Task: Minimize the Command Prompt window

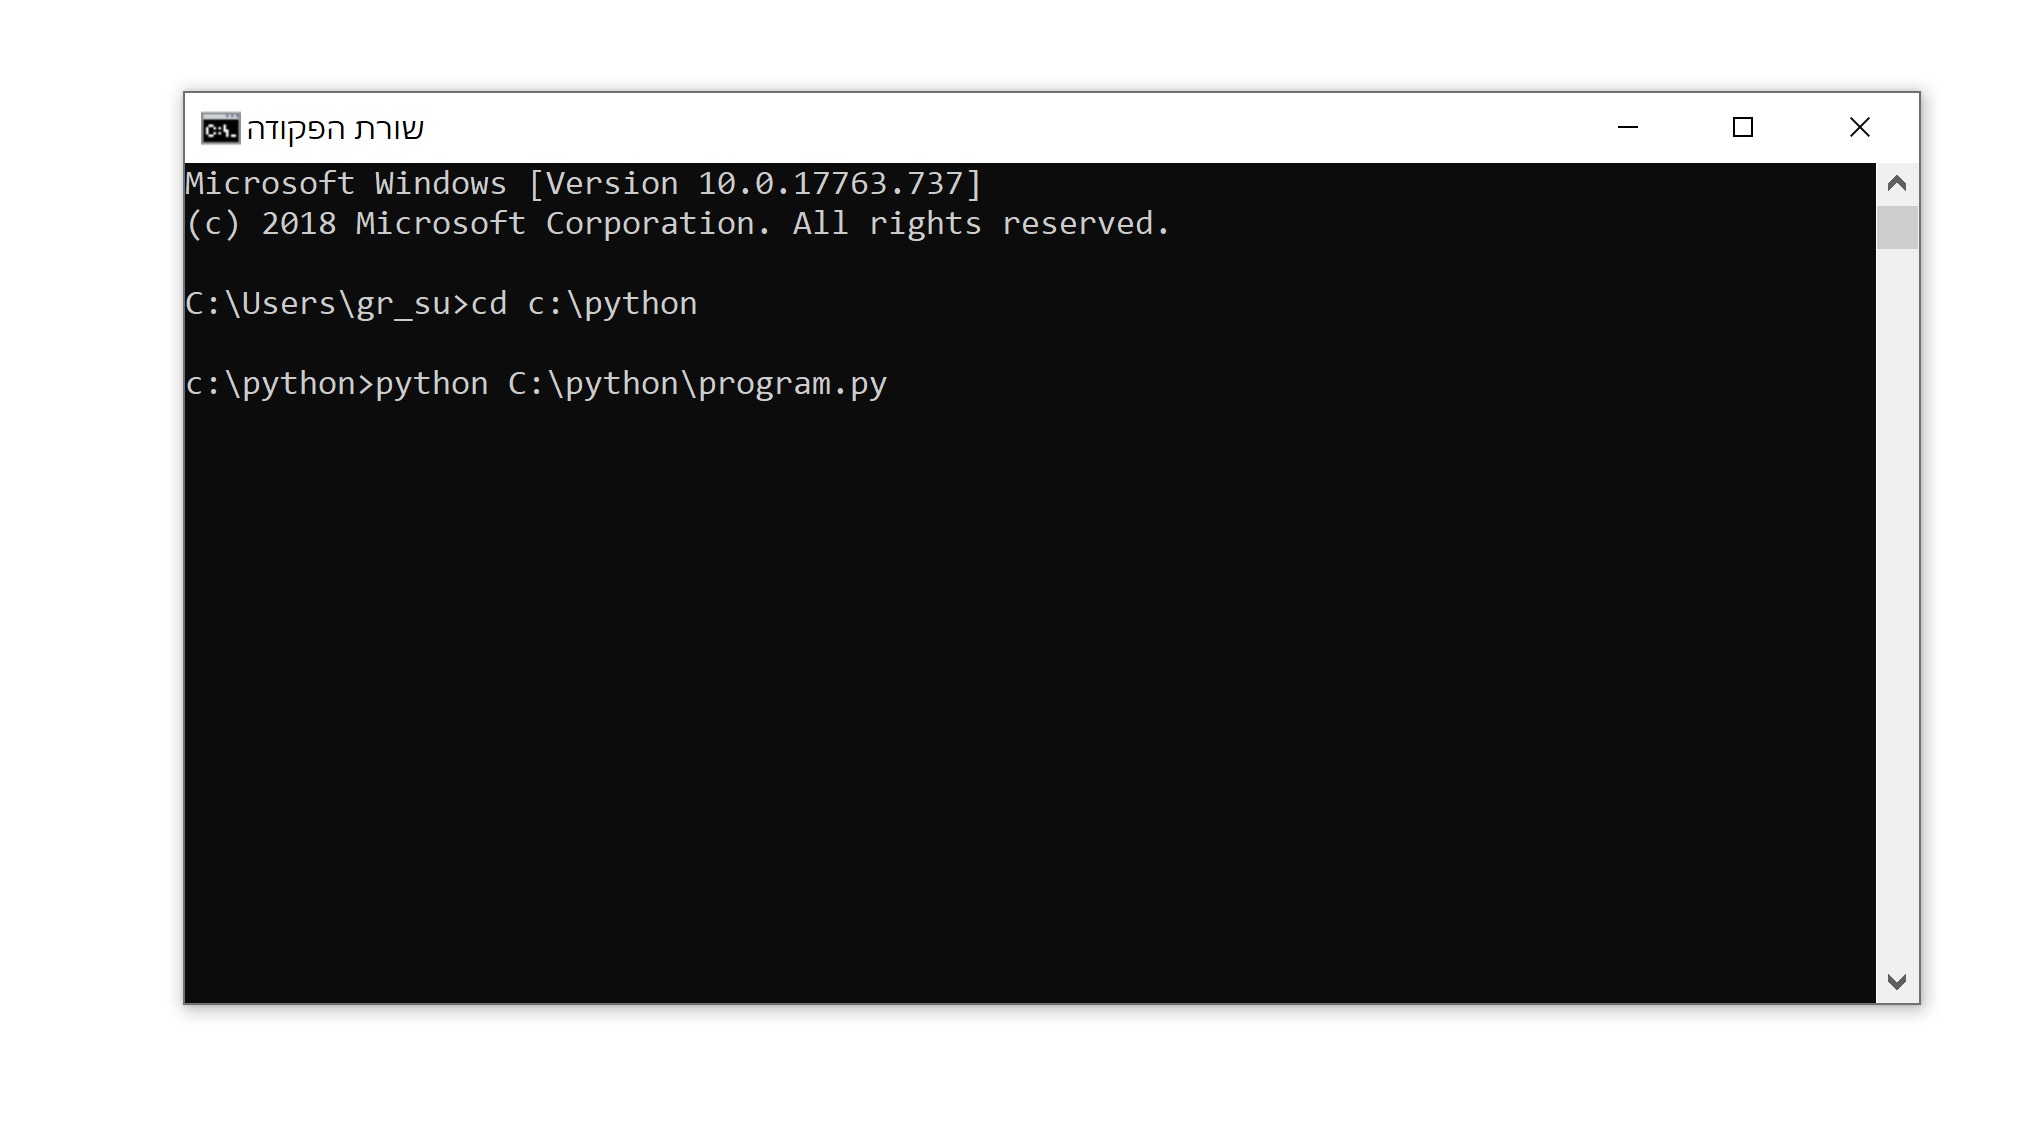Action: tap(1628, 127)
